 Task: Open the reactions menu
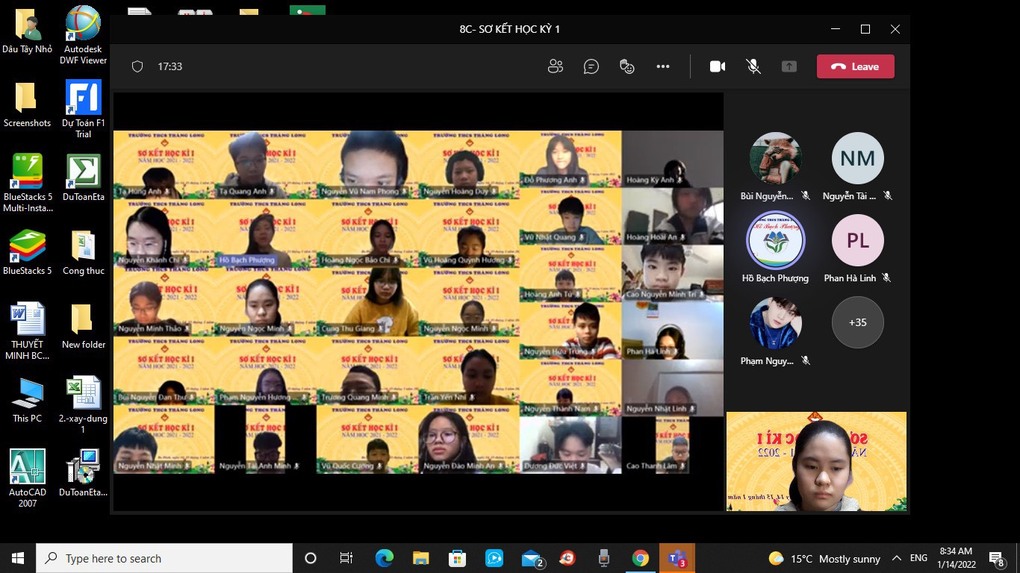coord(627,67)
